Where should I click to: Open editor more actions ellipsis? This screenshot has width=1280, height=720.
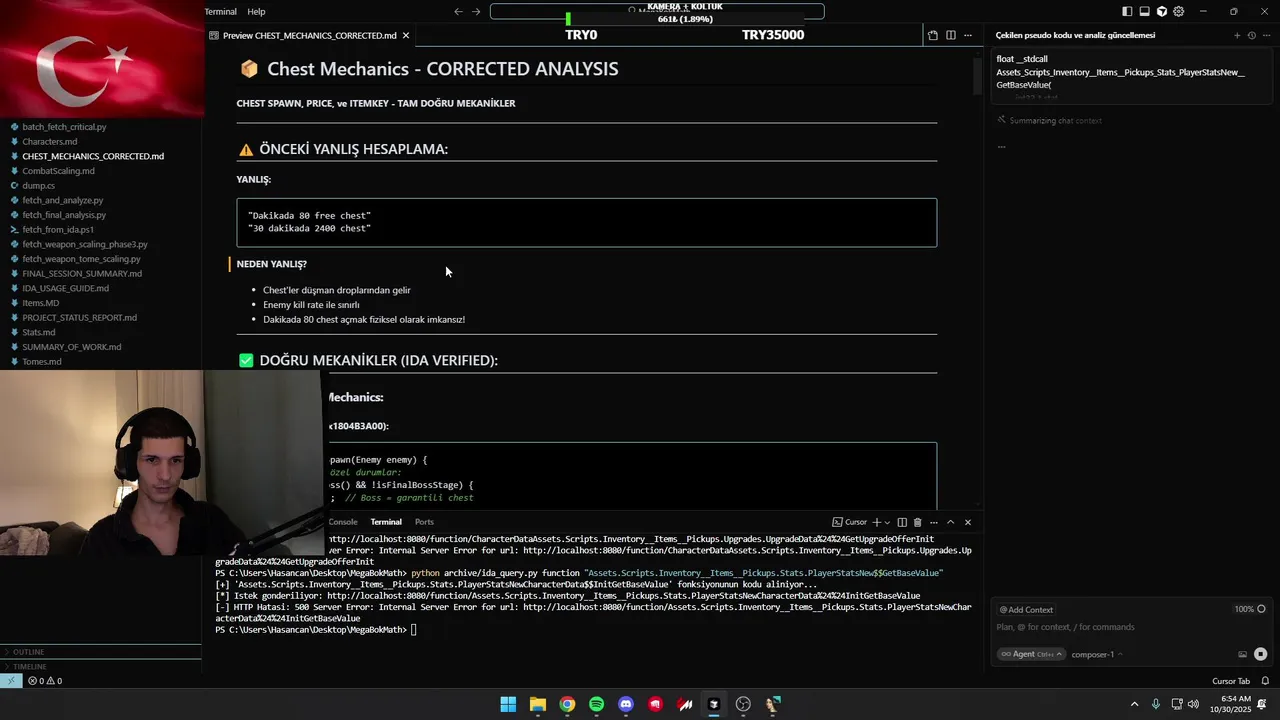967,35
